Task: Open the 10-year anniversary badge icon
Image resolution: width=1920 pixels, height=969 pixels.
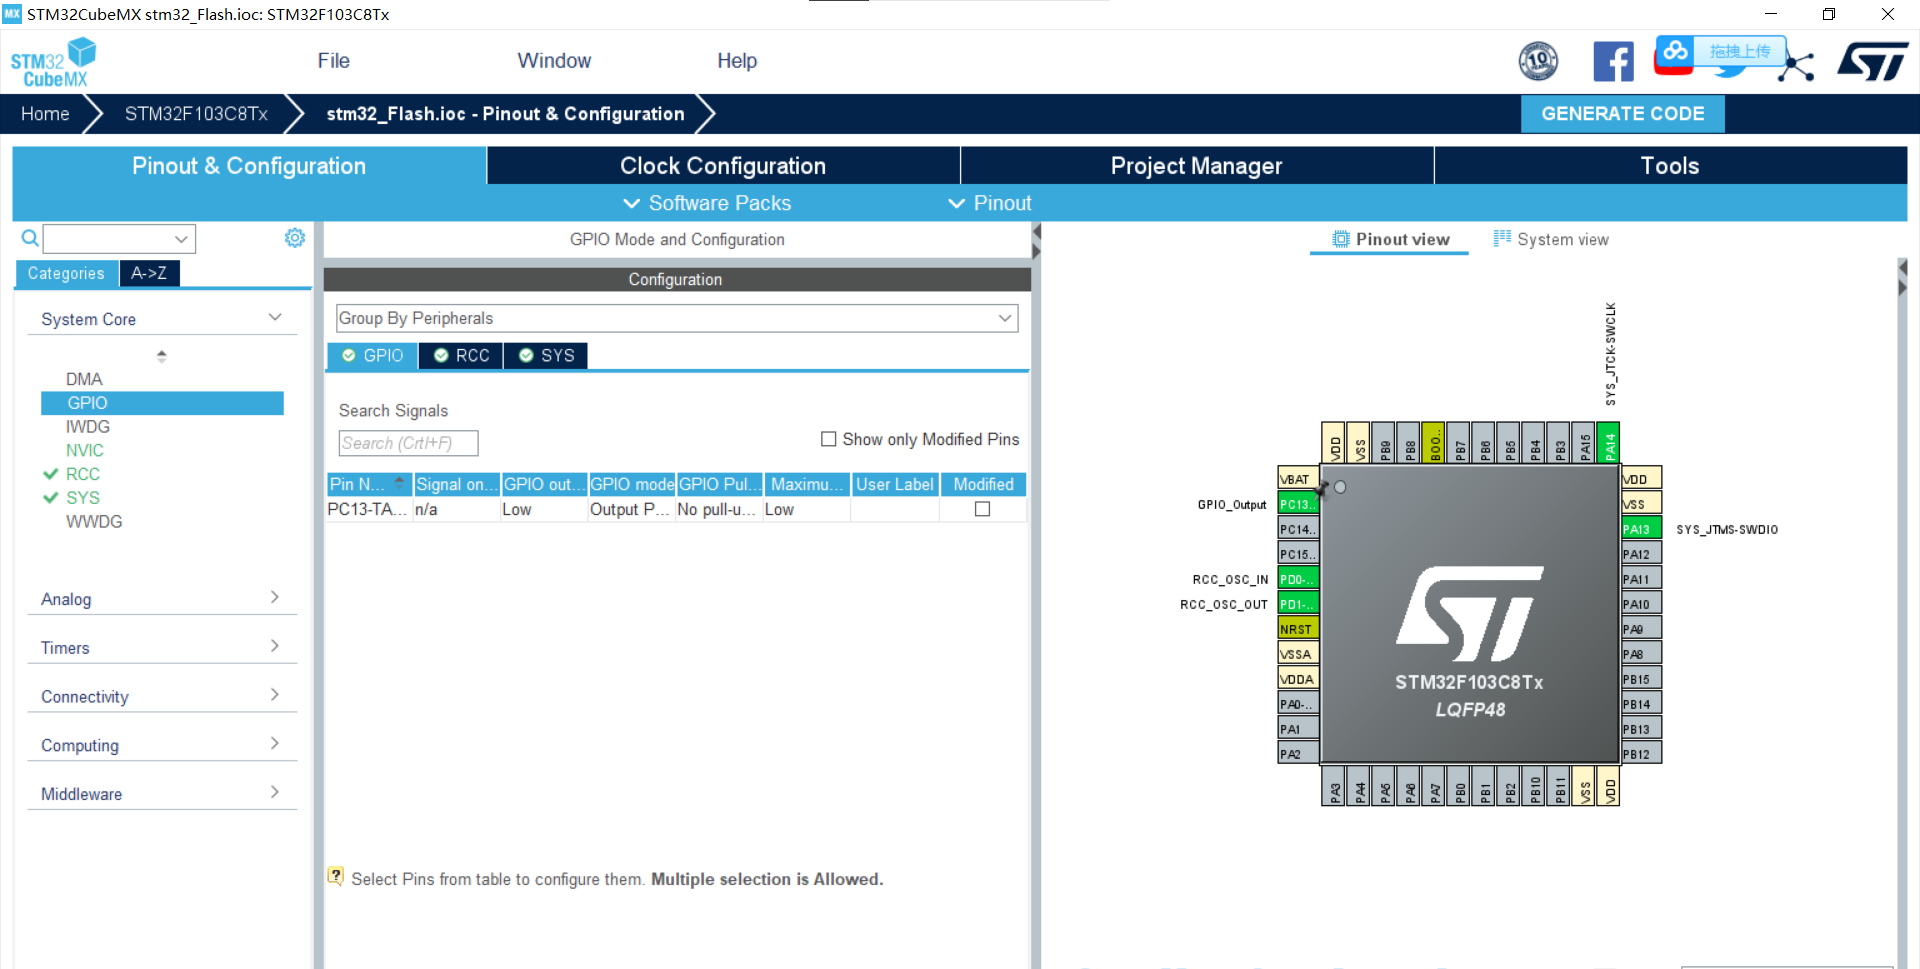Action: pos(1538,61)
